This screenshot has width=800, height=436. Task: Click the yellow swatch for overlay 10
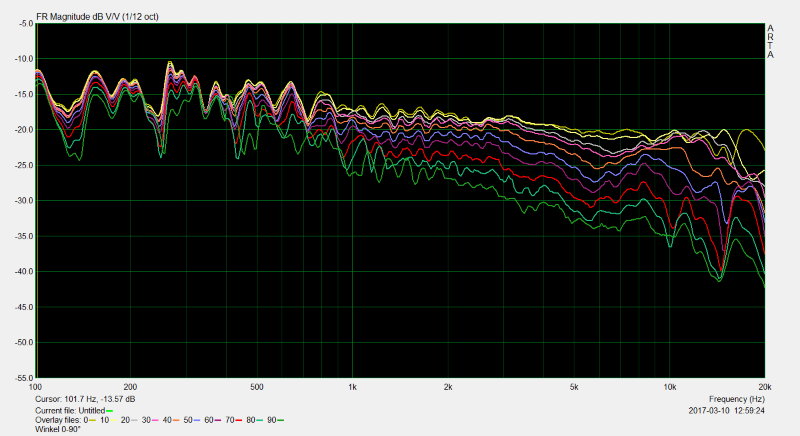click(x=113, y=421)
